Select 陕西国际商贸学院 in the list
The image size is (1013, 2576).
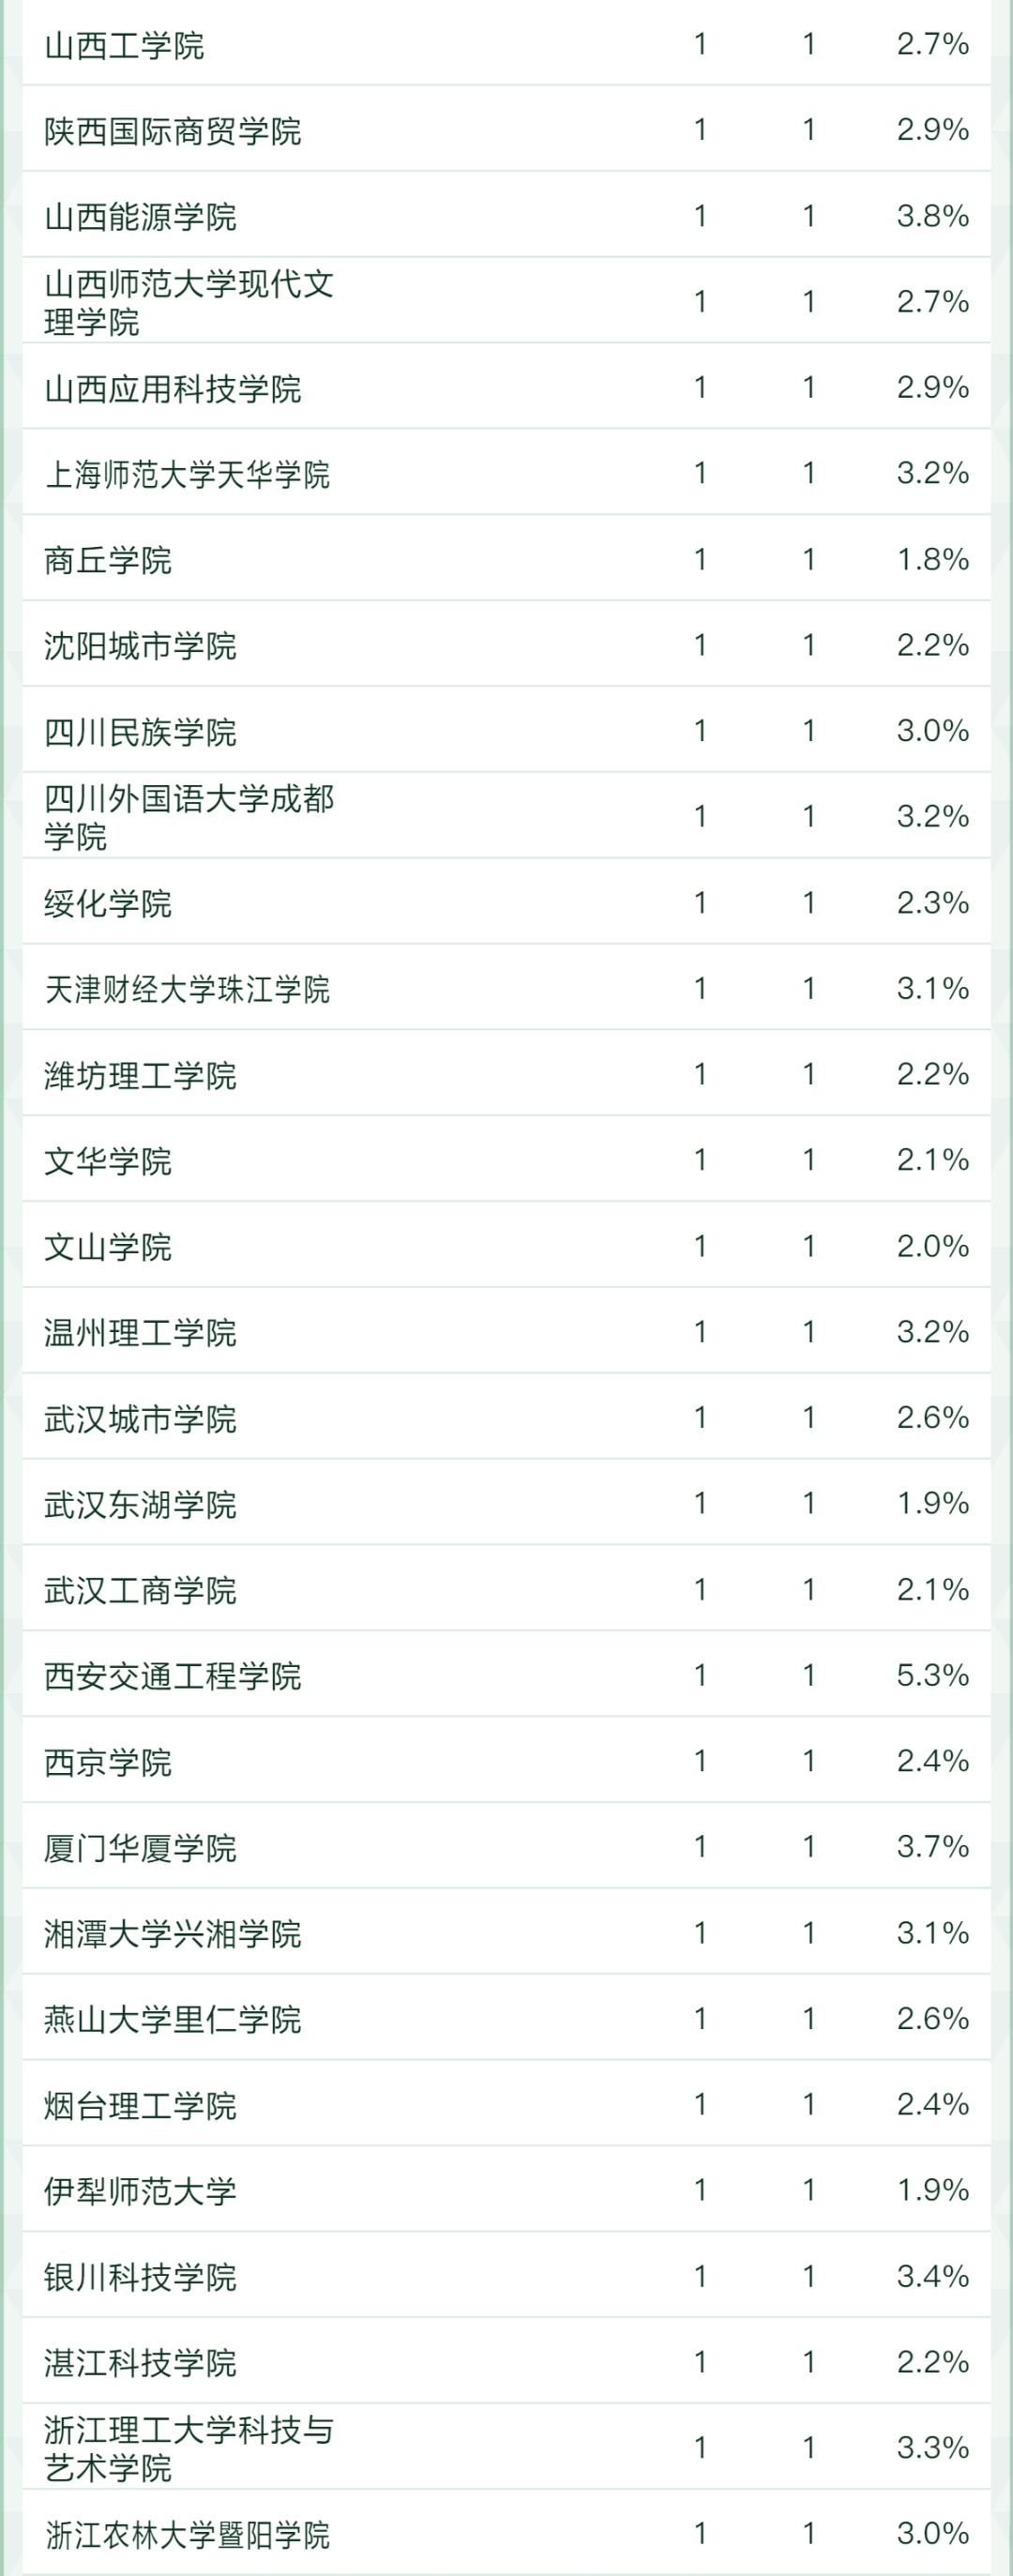(x=172, y=131)
